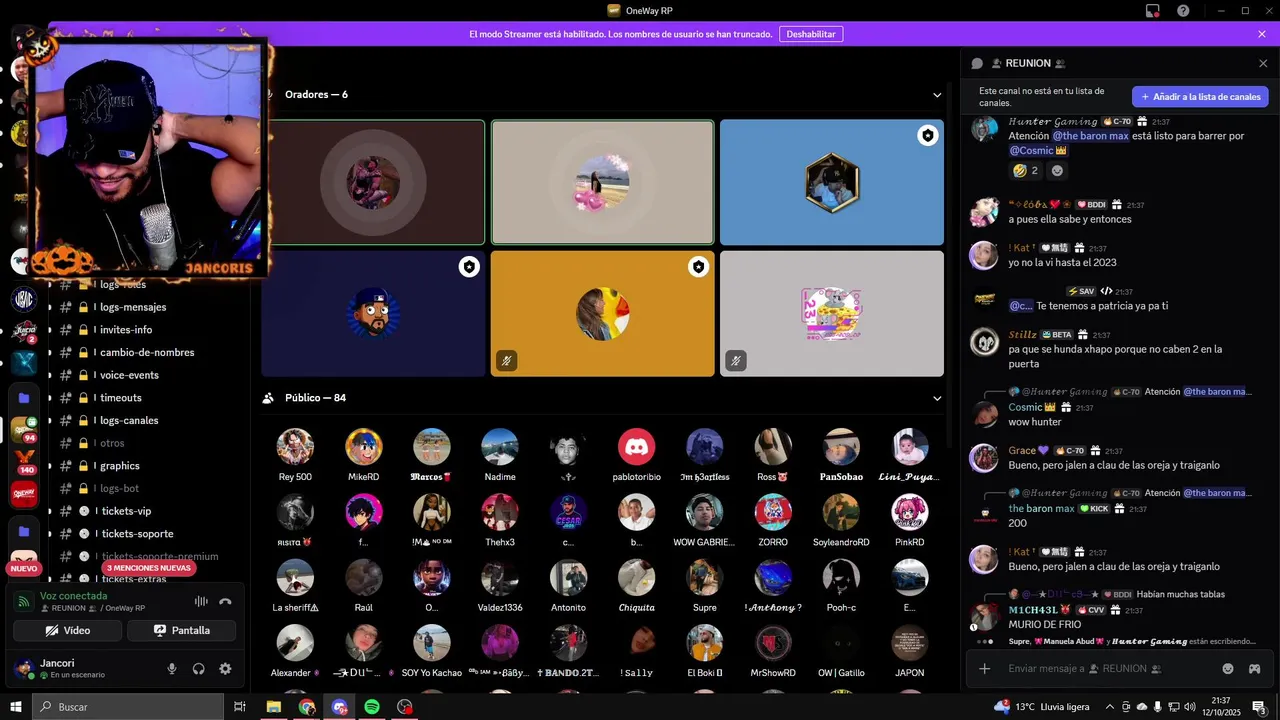Open File Explorer from taskbar

[x=273, y=707]
